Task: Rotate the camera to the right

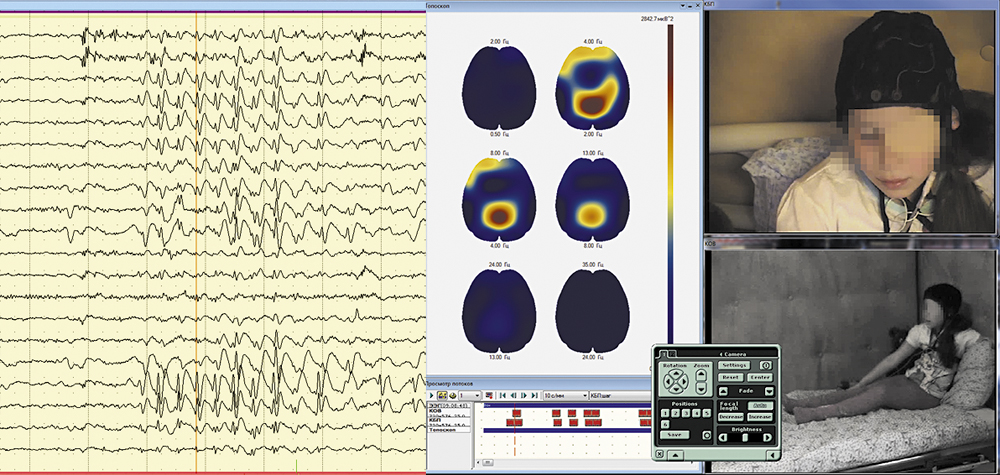Action: coord(685,382)
